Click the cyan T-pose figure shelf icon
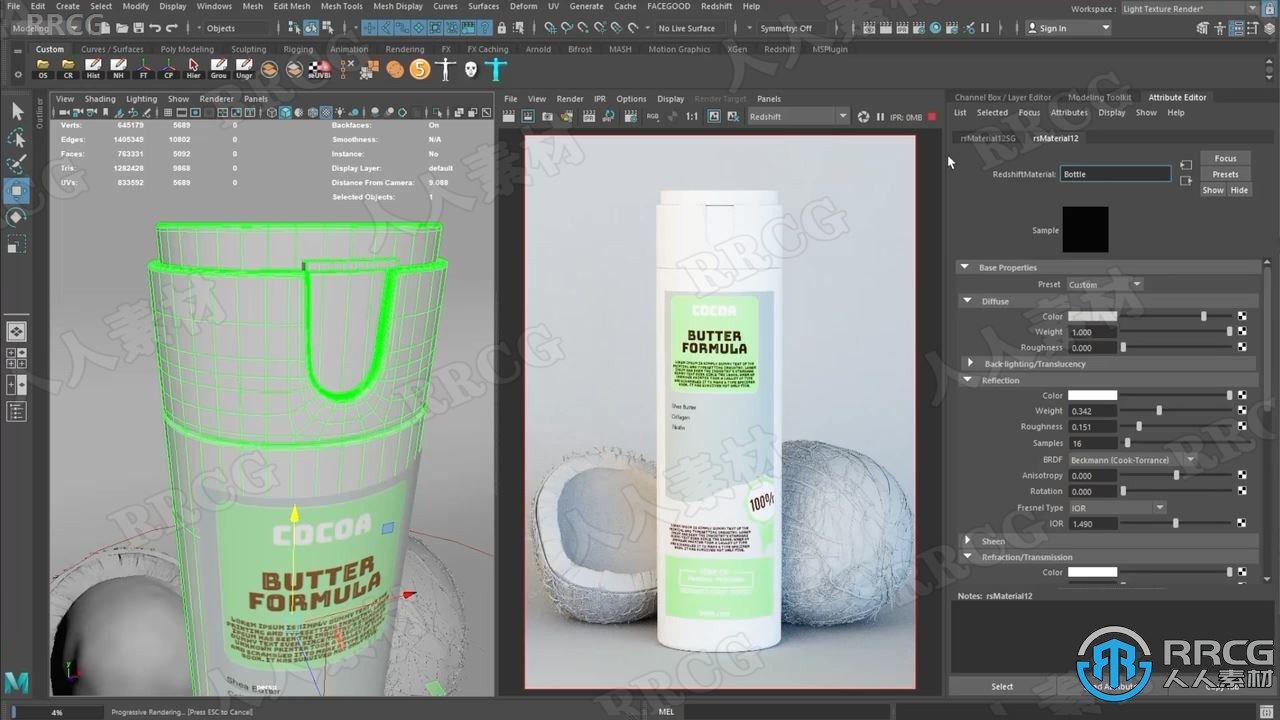The height and width of the screenshot is (720, 1280). pos(496,69)
